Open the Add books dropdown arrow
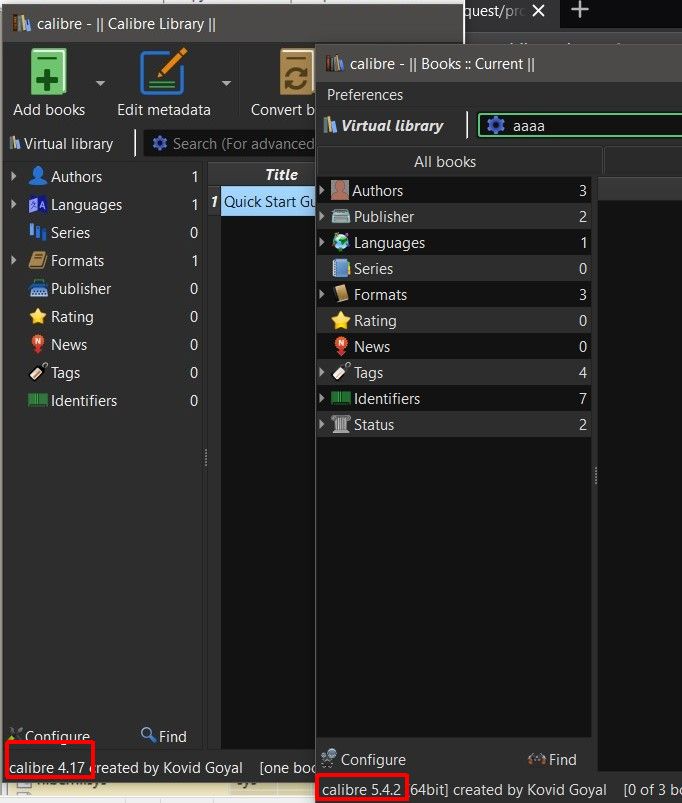Image resolution: width=682 pixels, height=803 pixels. click(x=100, y=83)
